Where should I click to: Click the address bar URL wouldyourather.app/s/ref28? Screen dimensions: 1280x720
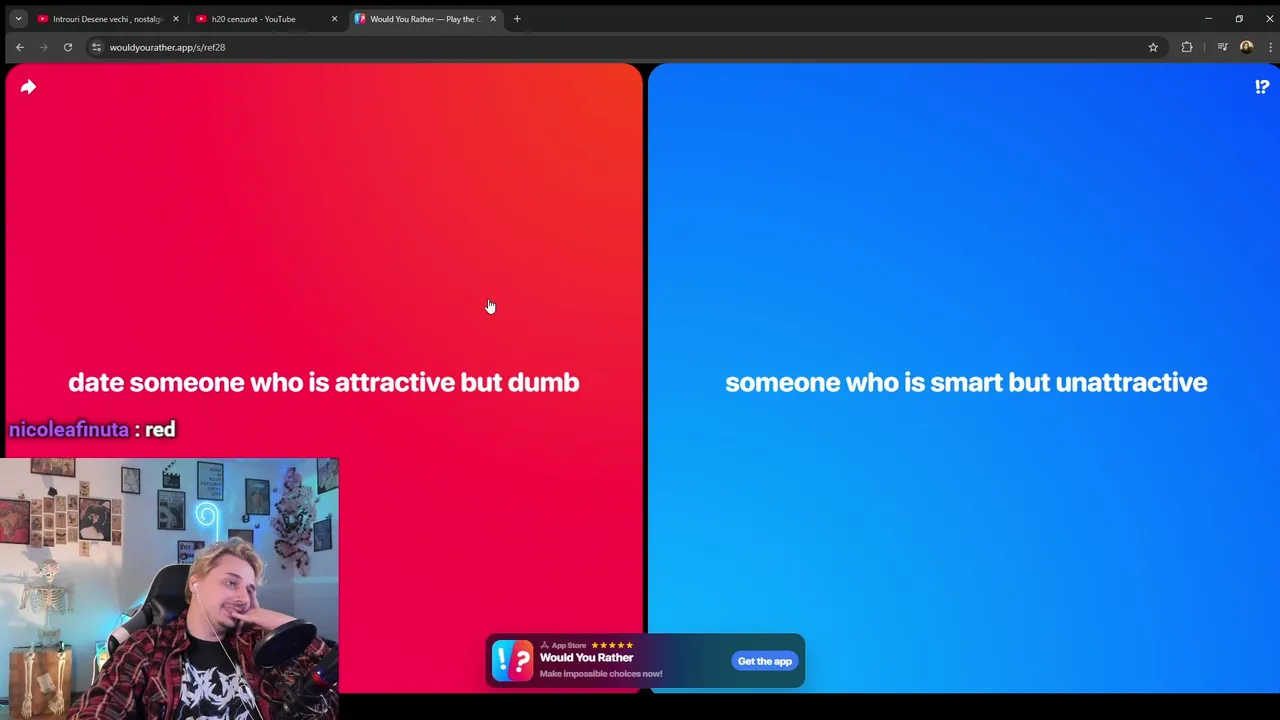(x=167, y=47)
